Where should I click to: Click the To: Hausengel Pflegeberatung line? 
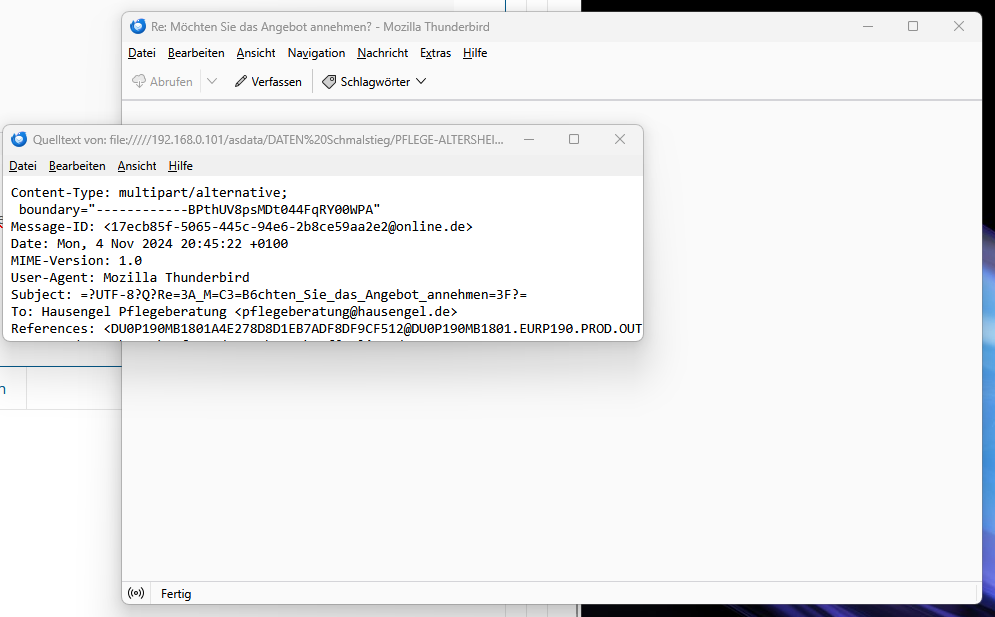click(x=234, y=312)
